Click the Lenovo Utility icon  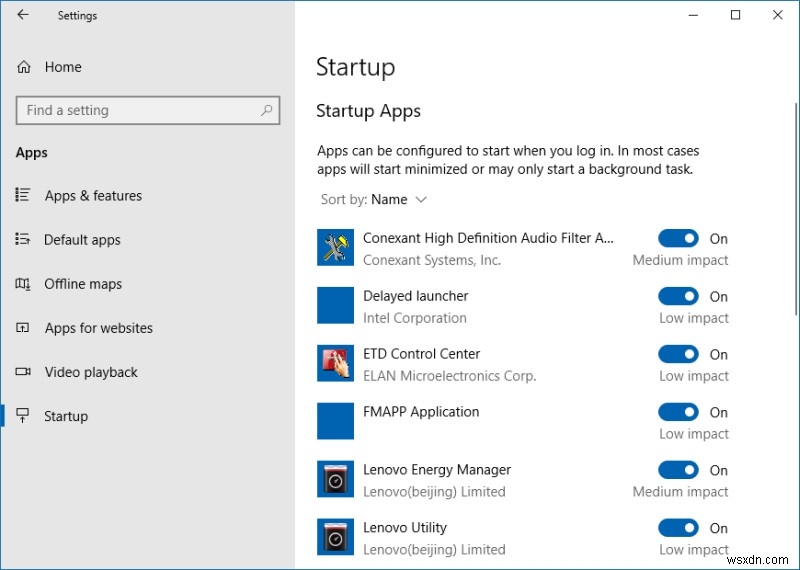pyautogui.click(x=335, y=537)
